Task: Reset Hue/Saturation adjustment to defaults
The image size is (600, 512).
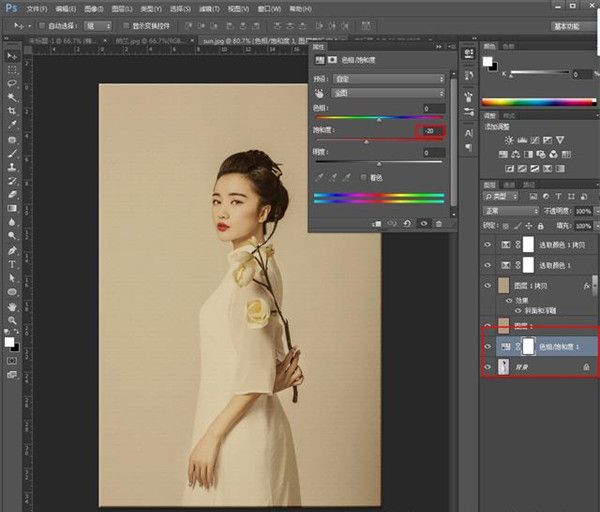Action: [x=407, y=223]
